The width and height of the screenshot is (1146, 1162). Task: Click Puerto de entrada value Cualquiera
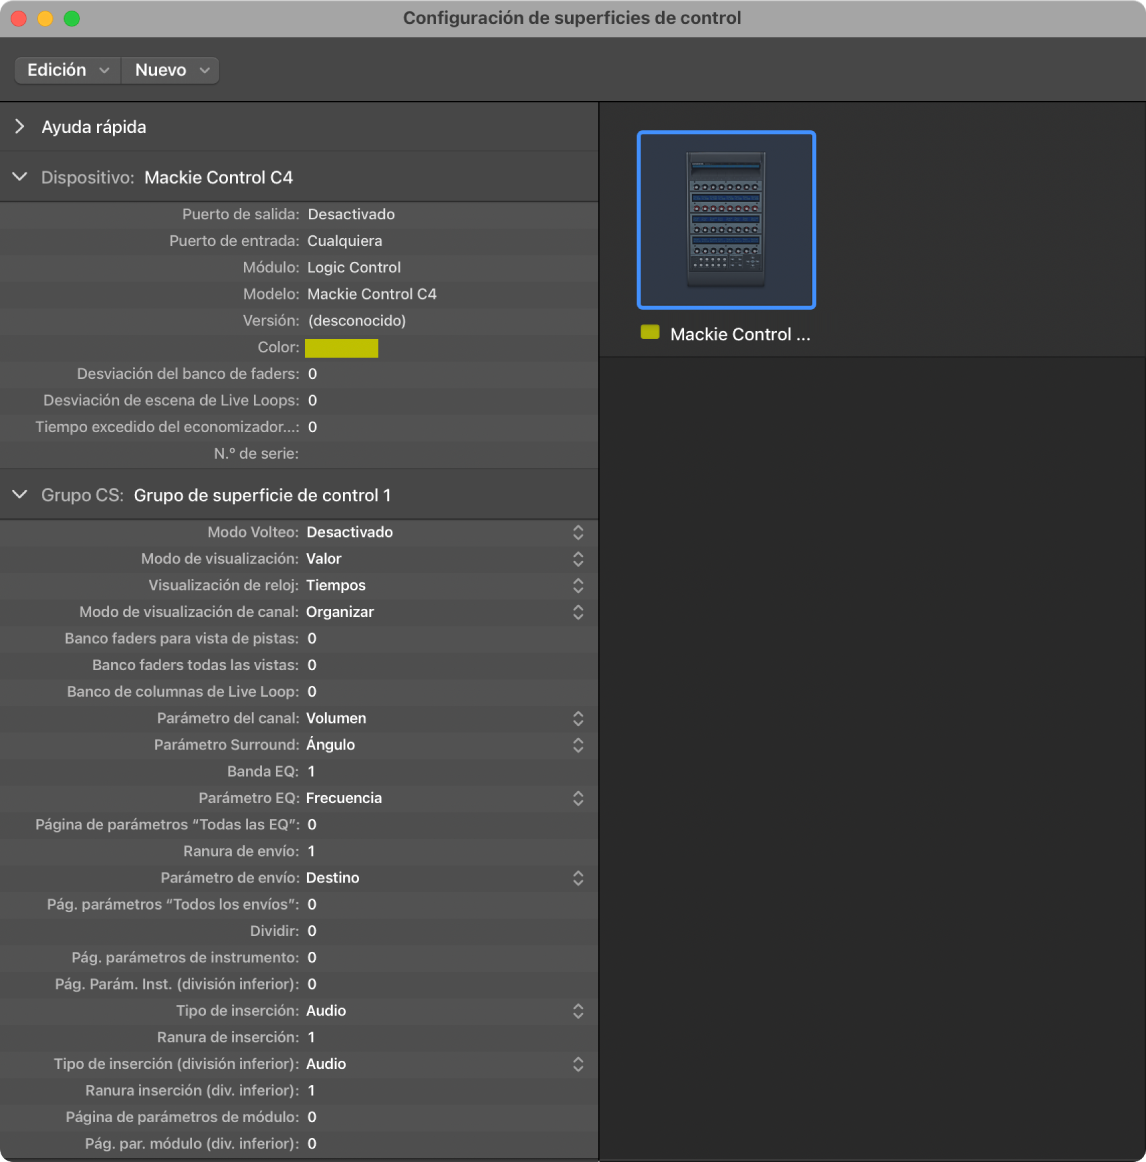point(345,241)
